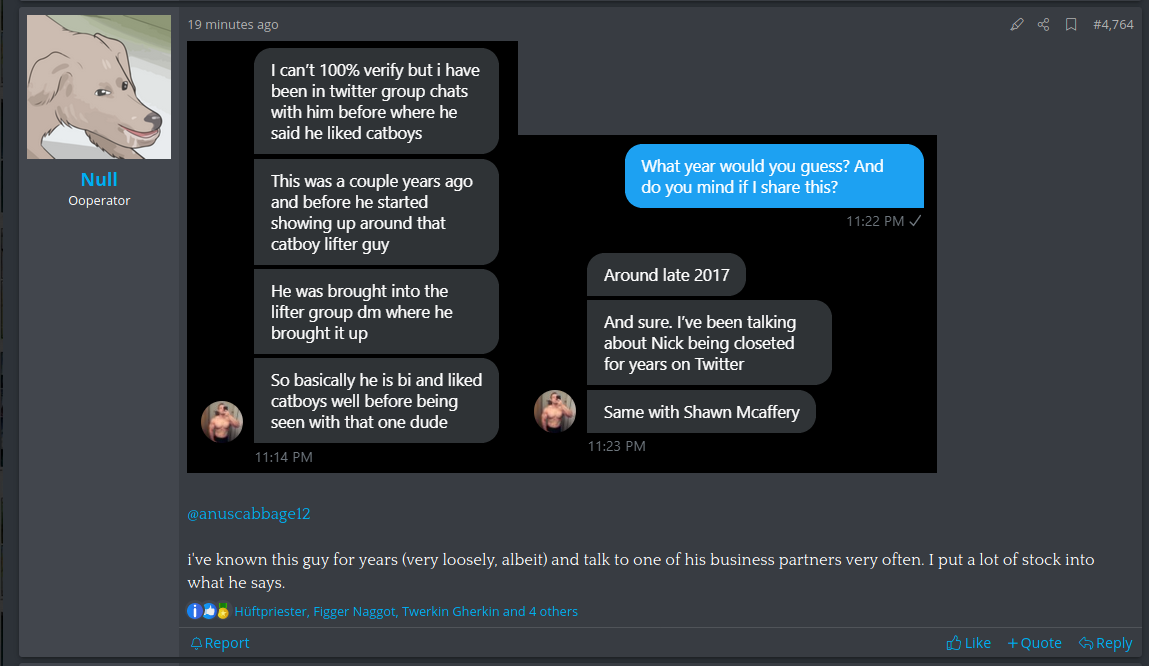Screen dimensions: 1149x666
Task: Open the post number #4,764 permalink
Action: (x=1113, y=24)
